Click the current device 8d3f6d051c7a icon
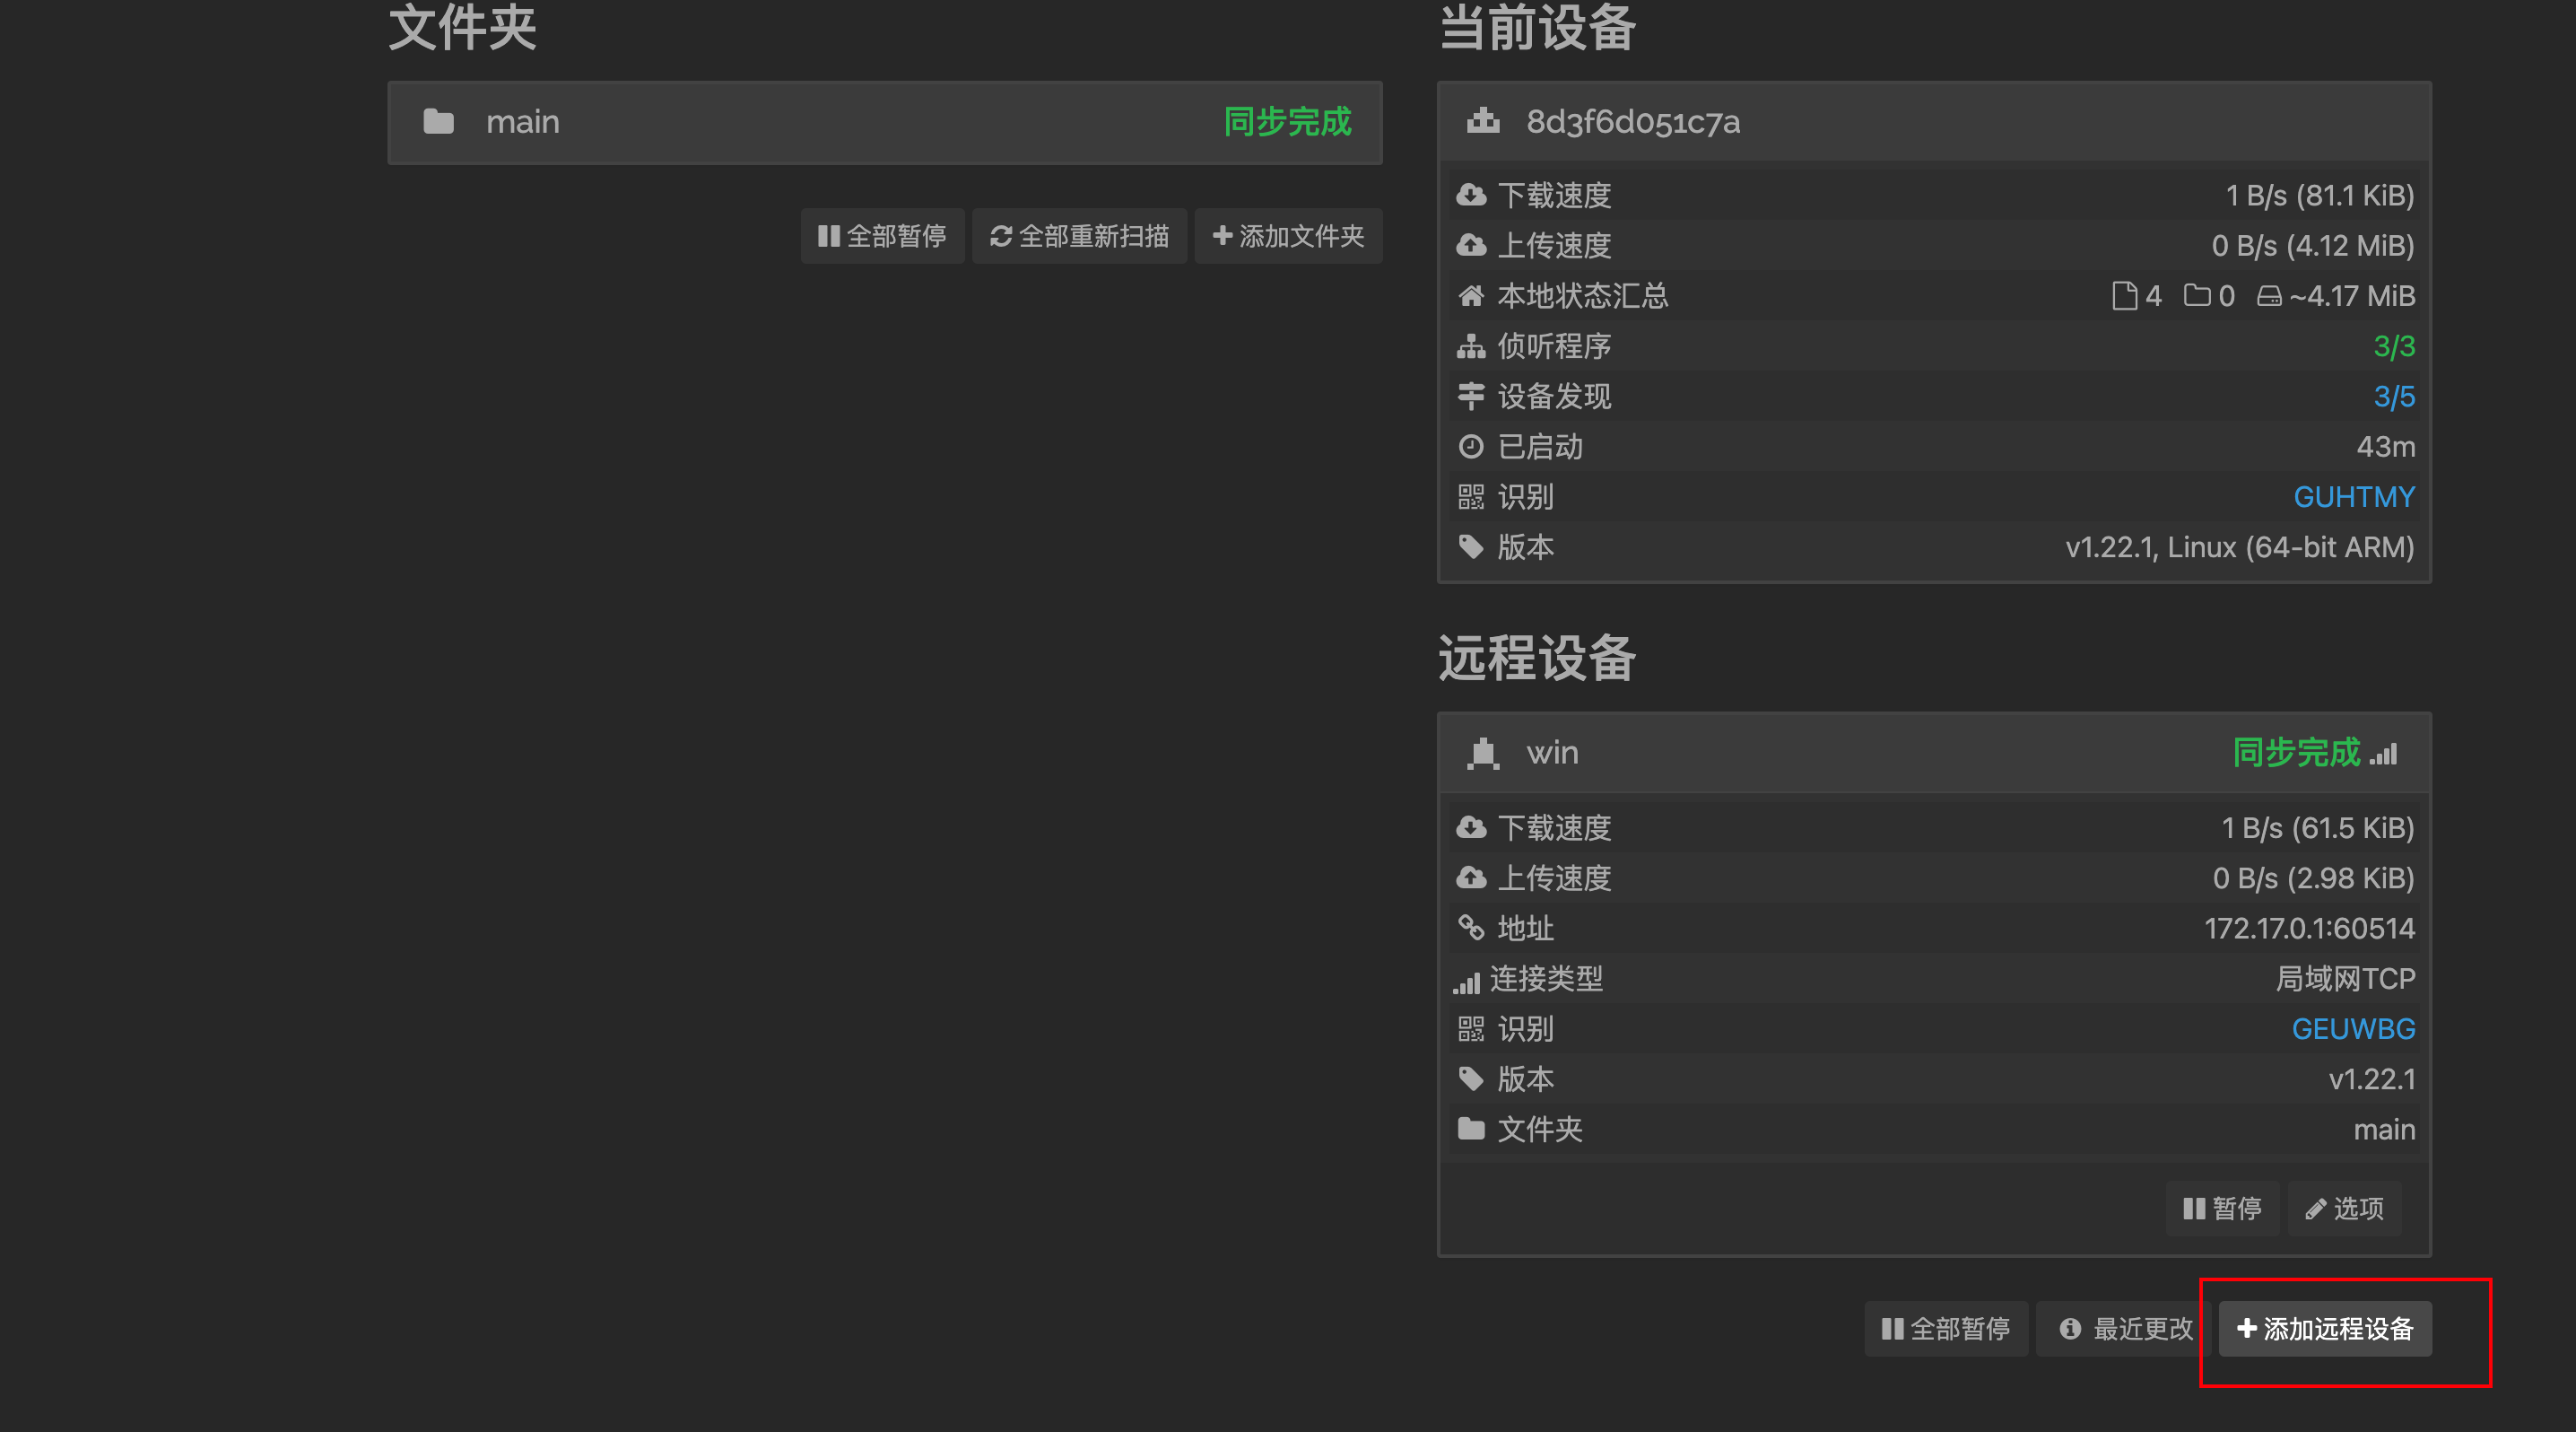This screenshot has height=1432, width=2576. [1483, 122]
